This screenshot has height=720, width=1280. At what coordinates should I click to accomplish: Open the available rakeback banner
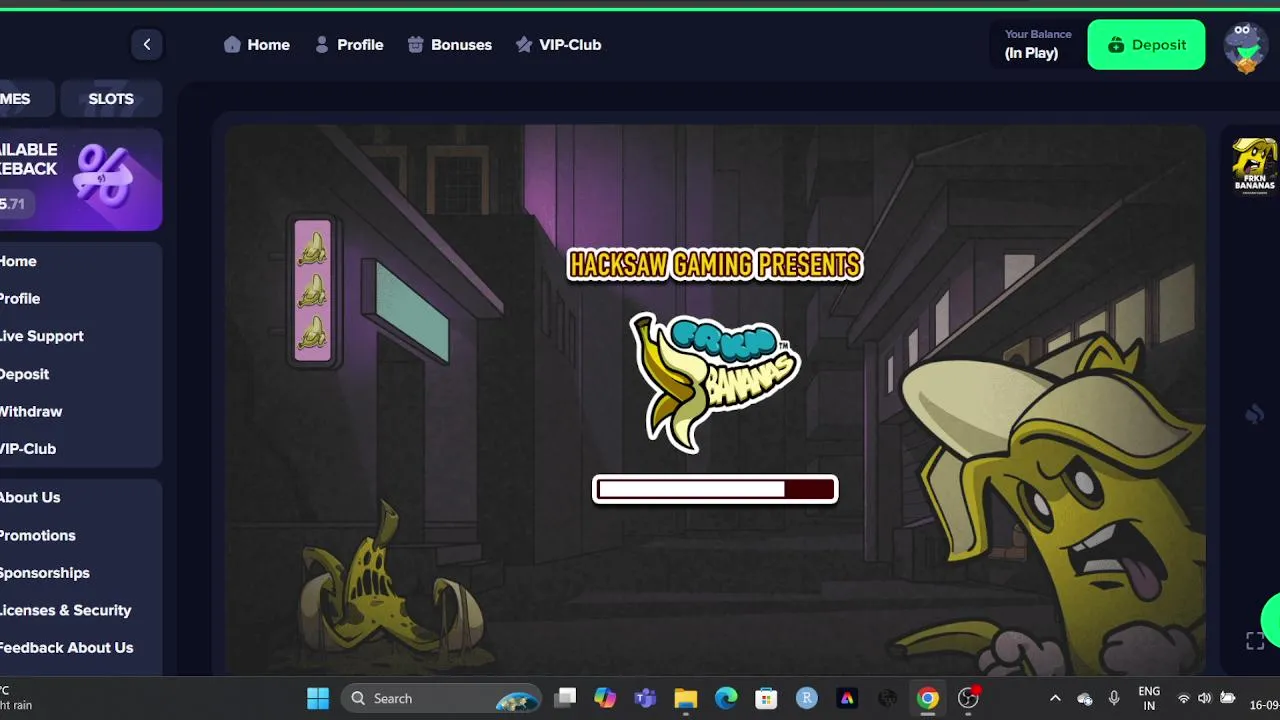80,180
